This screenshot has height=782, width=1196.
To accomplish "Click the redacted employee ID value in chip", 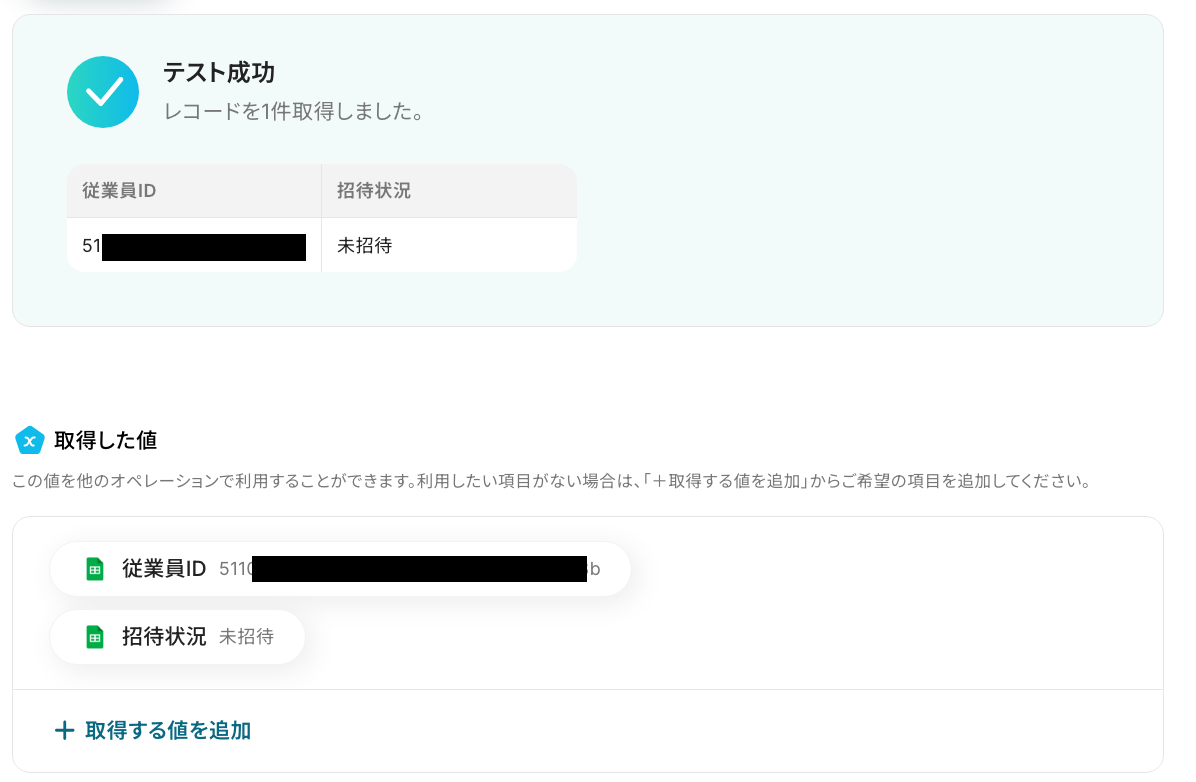I will point(410,569).
